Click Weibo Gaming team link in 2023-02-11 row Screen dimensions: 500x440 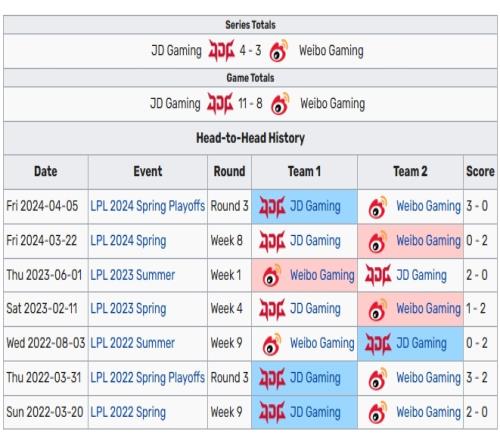pos(429,309)
